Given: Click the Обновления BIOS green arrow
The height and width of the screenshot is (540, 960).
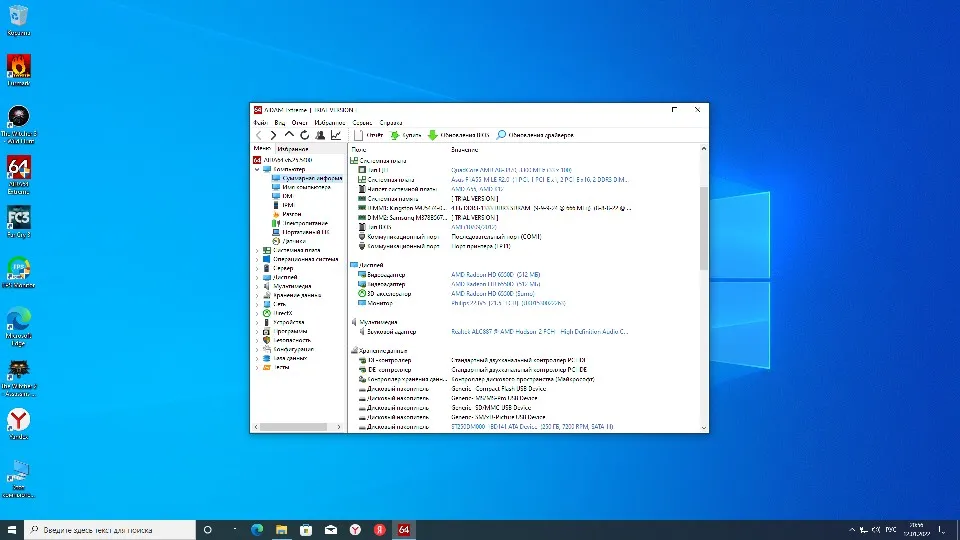Looking at the screenshot, I should [x=432, y=135].
